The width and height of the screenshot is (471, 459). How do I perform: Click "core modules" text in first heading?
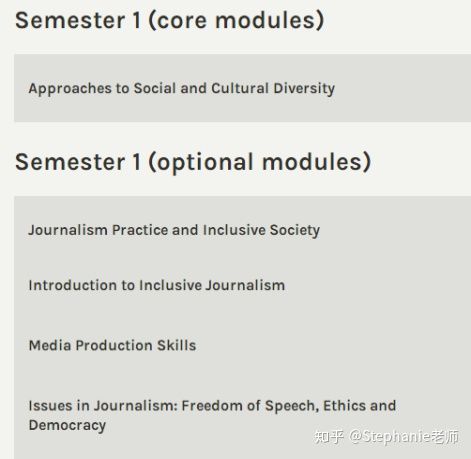[x=236, y=21]
